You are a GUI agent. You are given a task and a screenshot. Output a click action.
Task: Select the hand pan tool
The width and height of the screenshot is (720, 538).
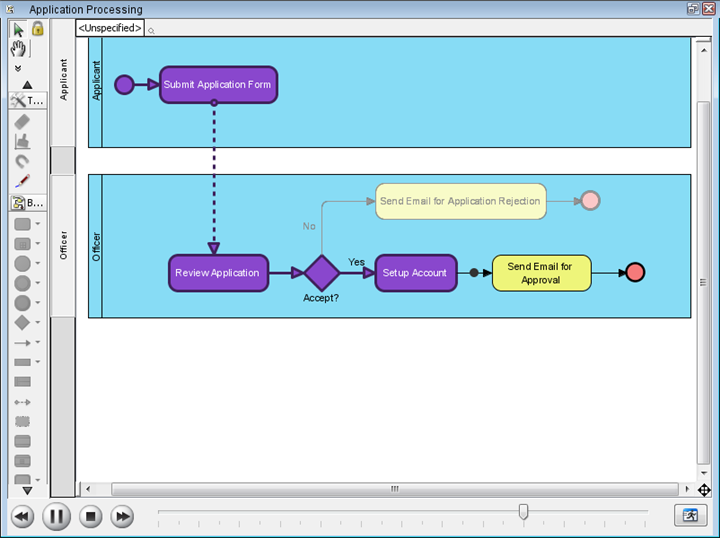pos(18,48)
